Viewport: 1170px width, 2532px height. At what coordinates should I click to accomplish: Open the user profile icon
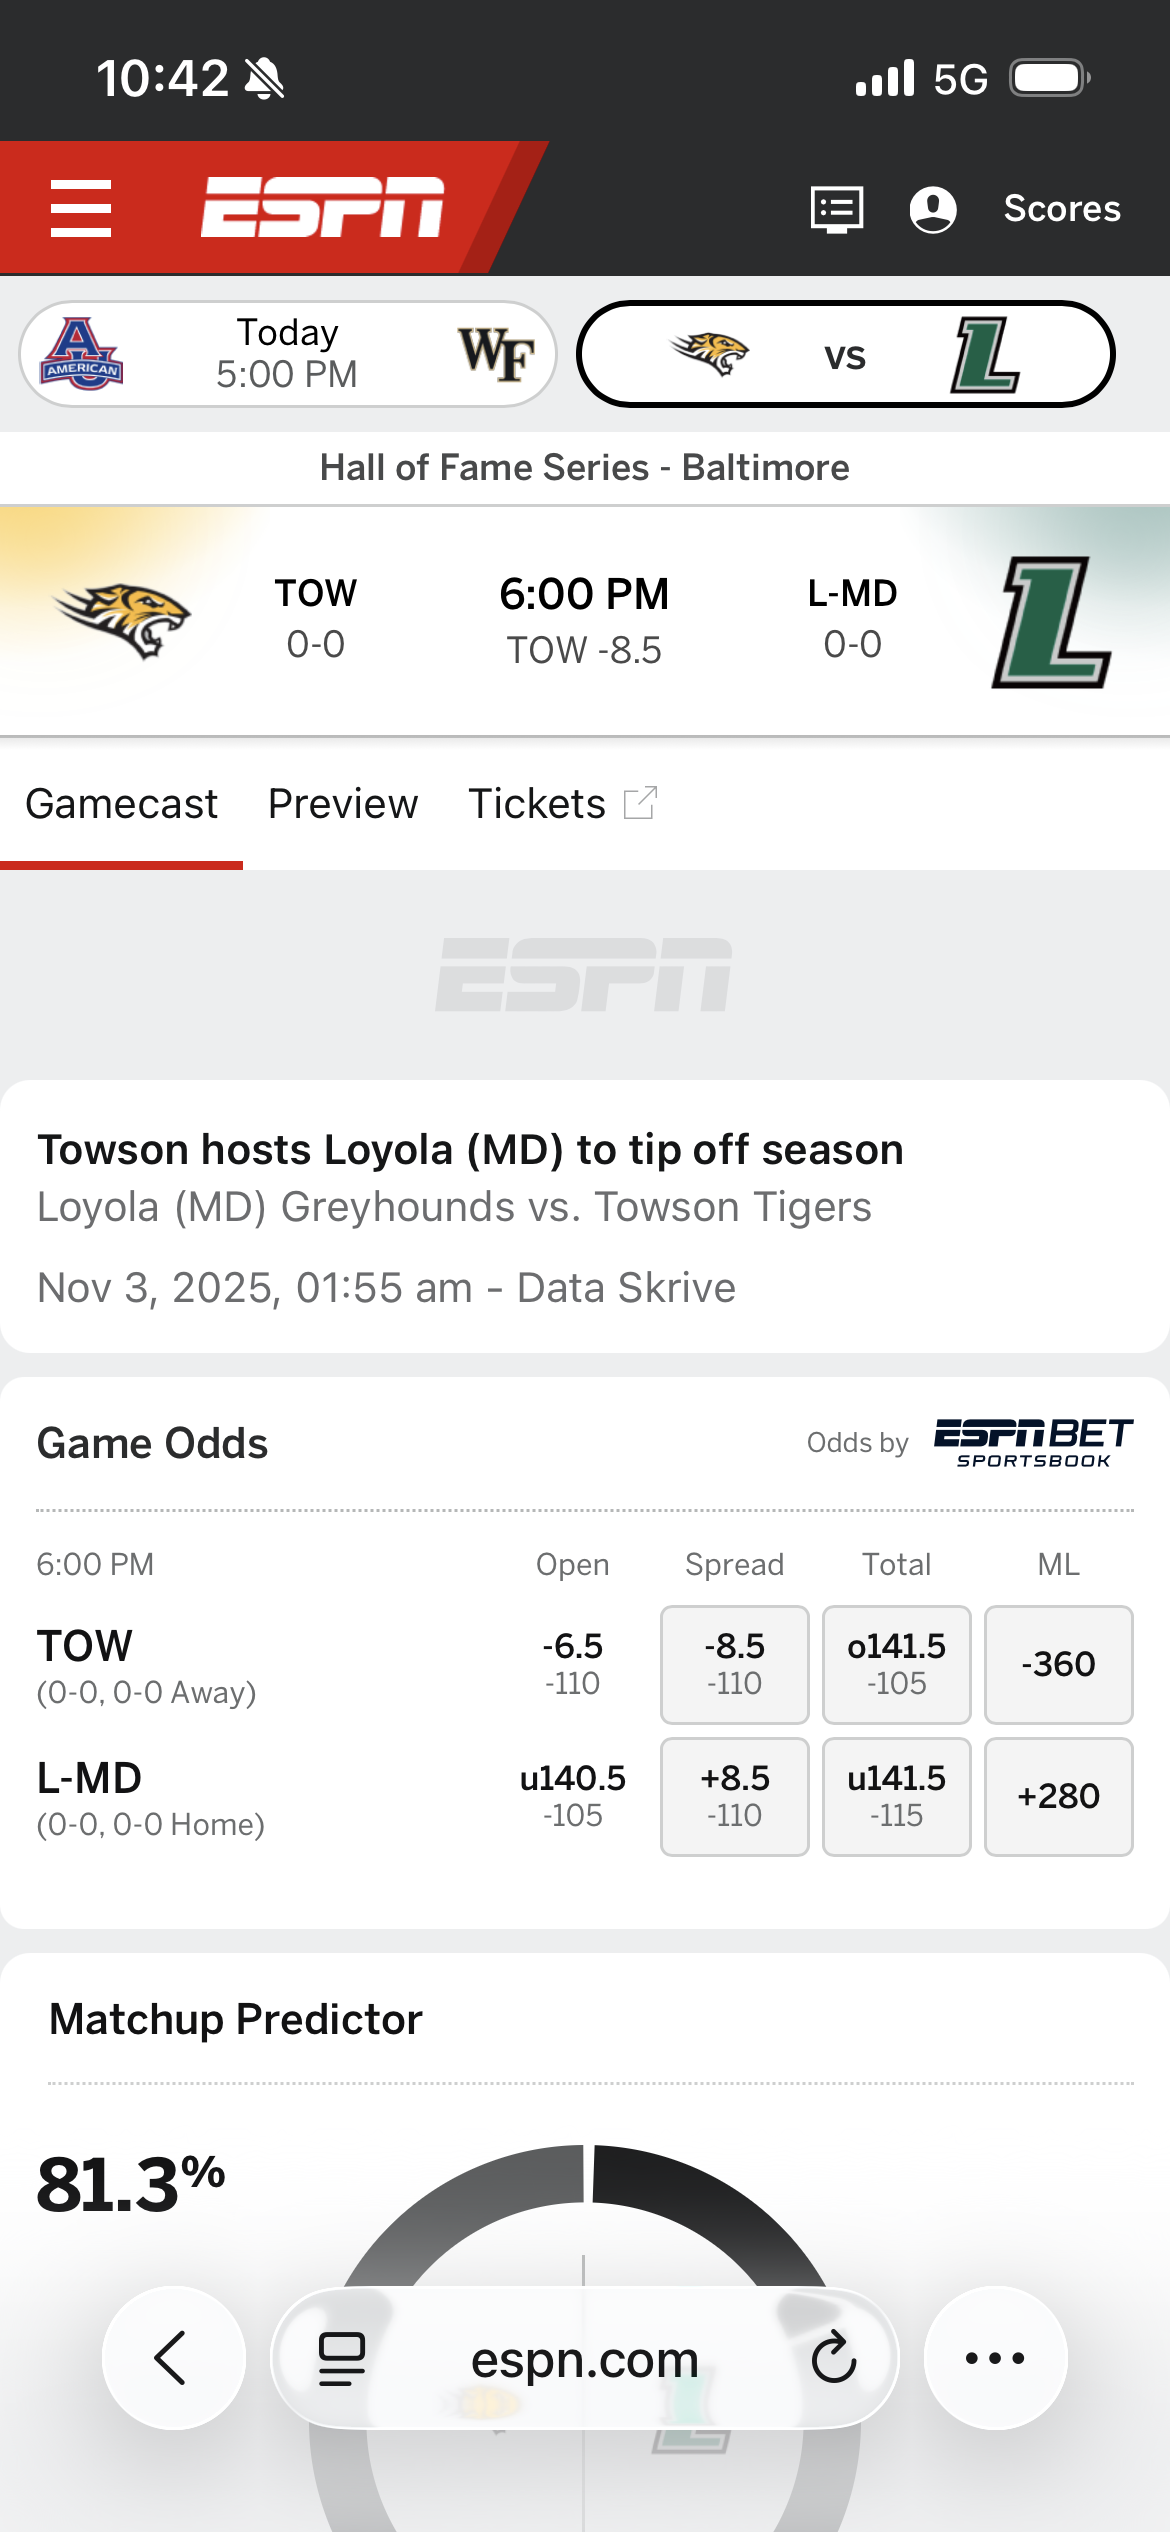(932, 209)
